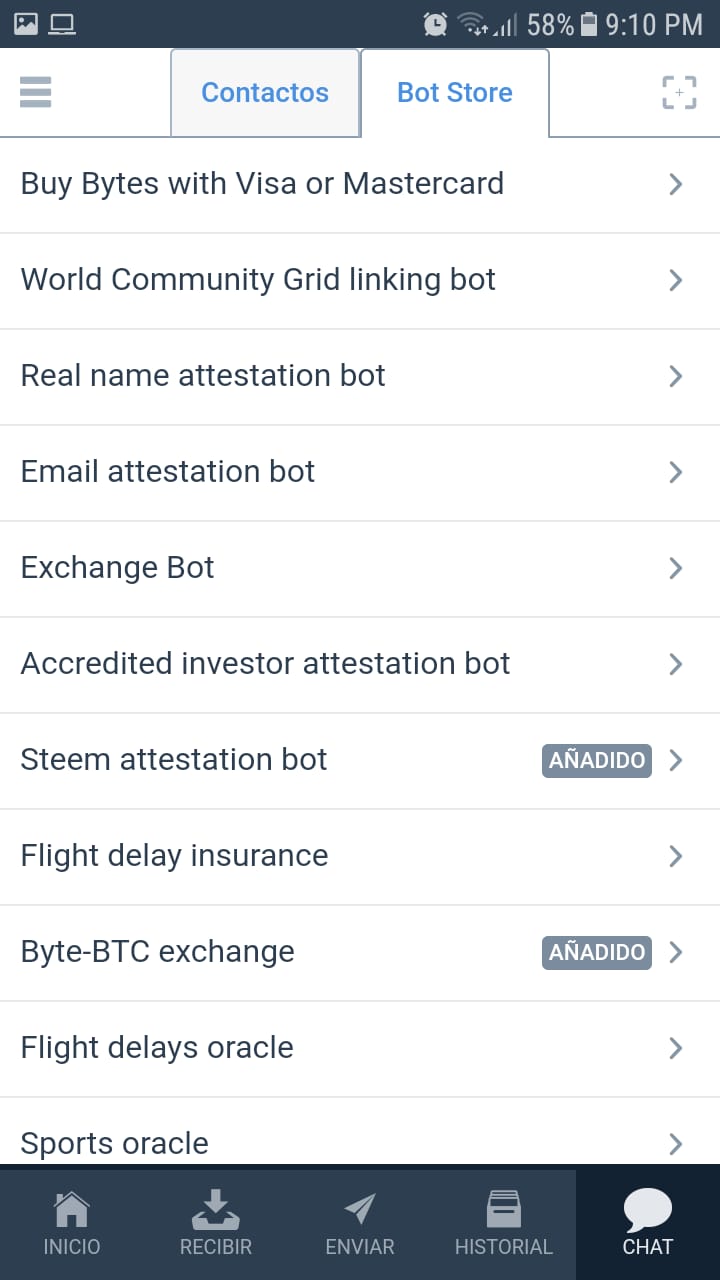
Task: Open Exchange Bot chevron arrow
Action: click(x=676, y=568)
